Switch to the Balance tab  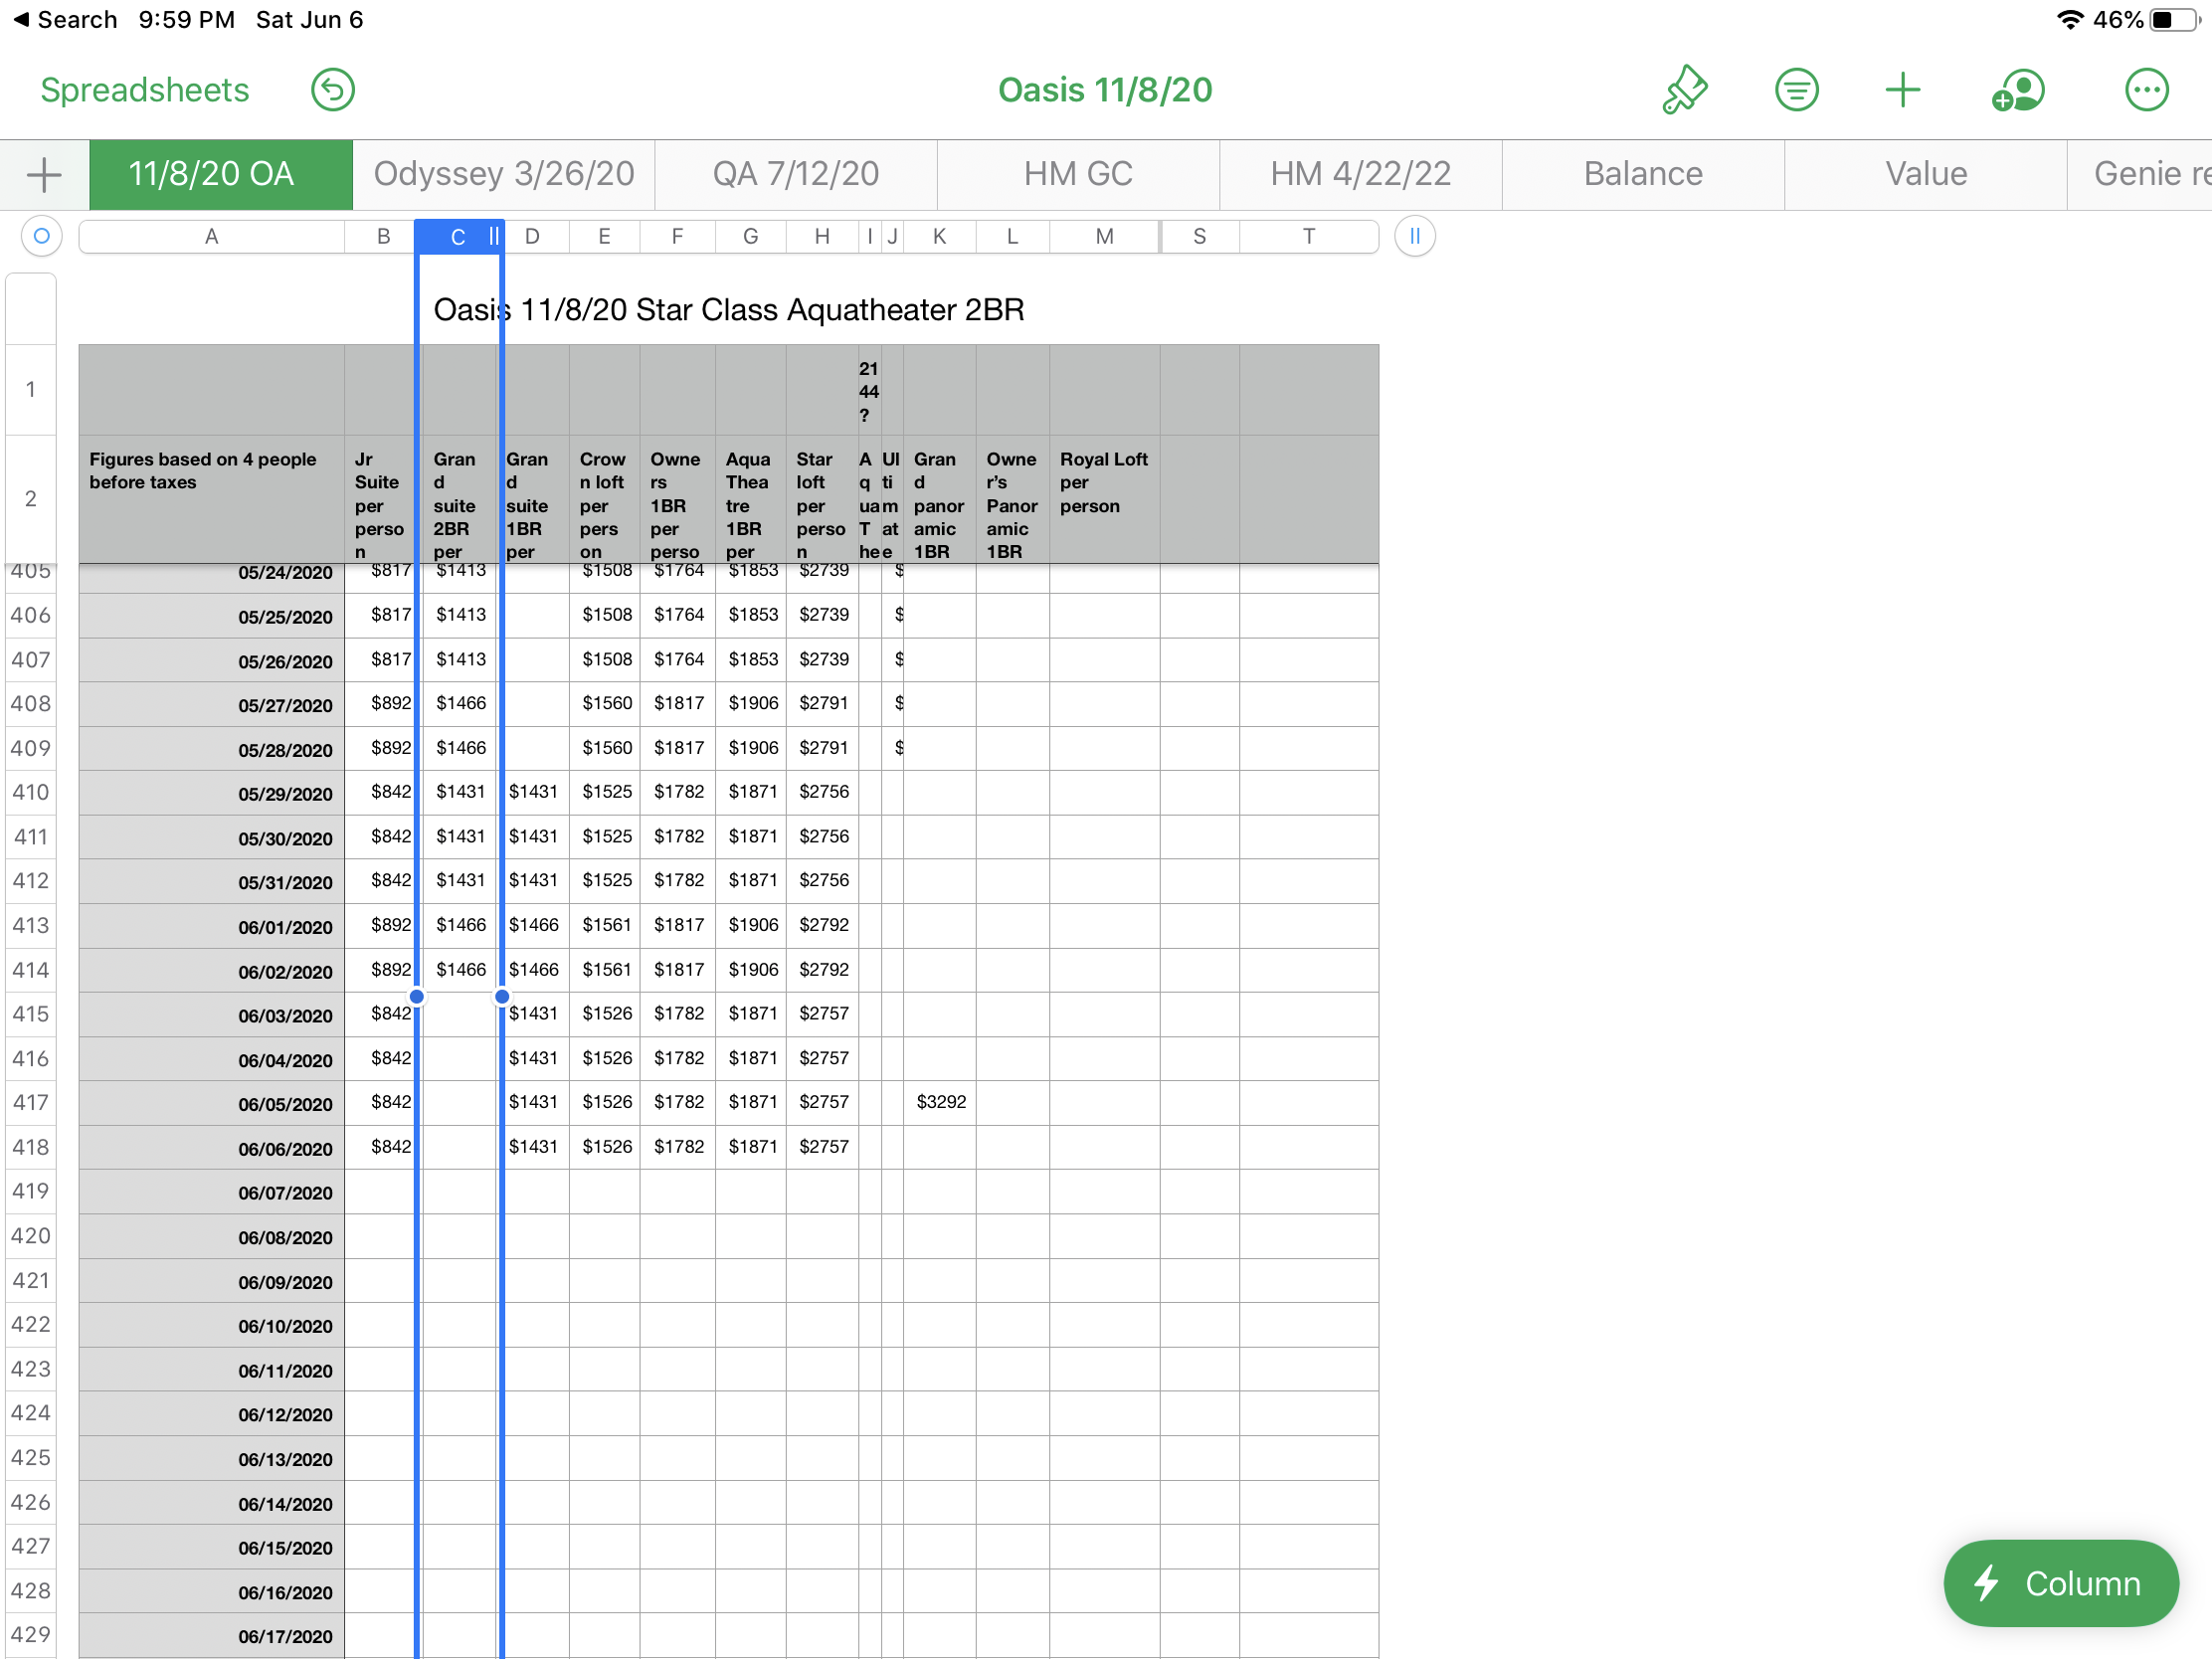[x=1643, y=175]
